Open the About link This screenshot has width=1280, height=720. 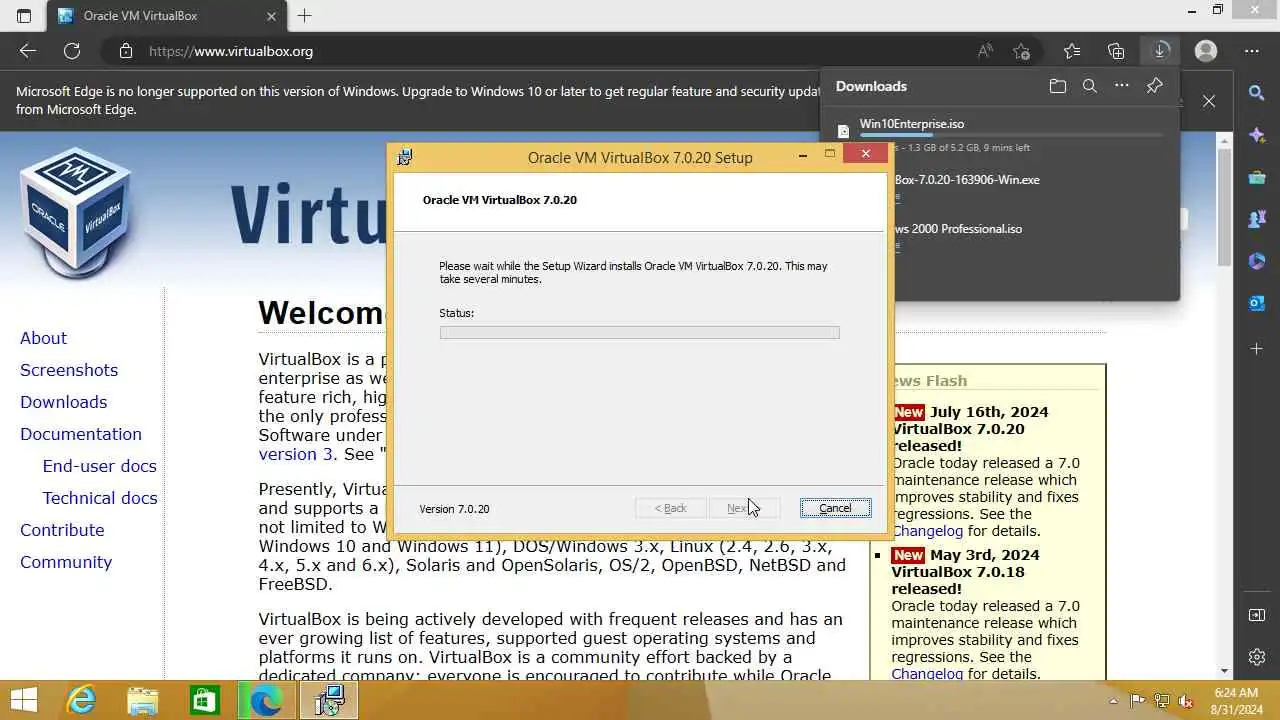(43, 338)
